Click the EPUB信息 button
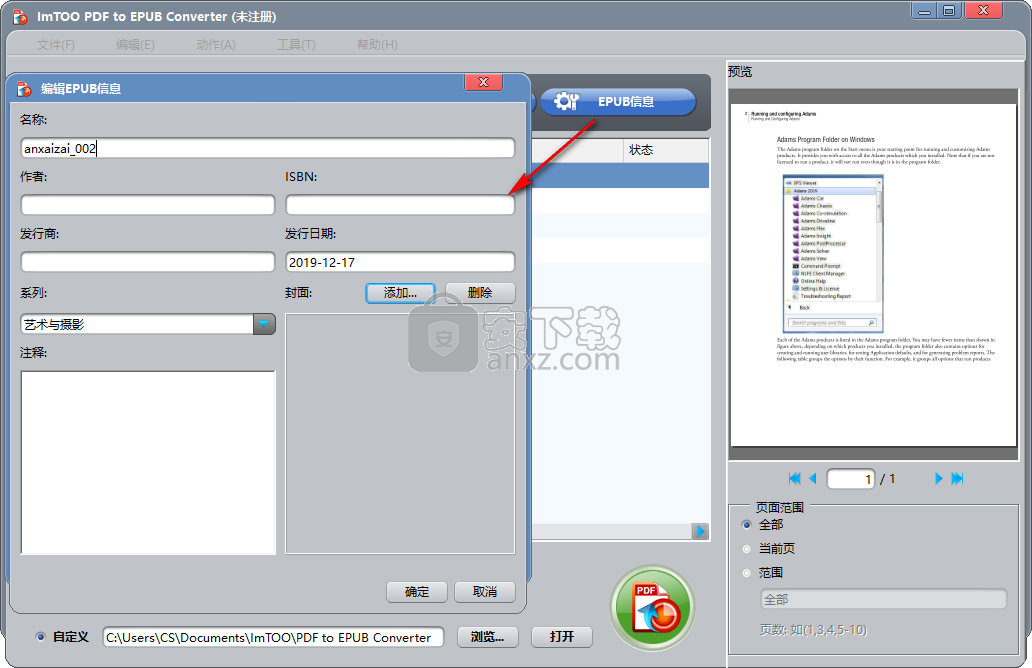 click(617, 102)
